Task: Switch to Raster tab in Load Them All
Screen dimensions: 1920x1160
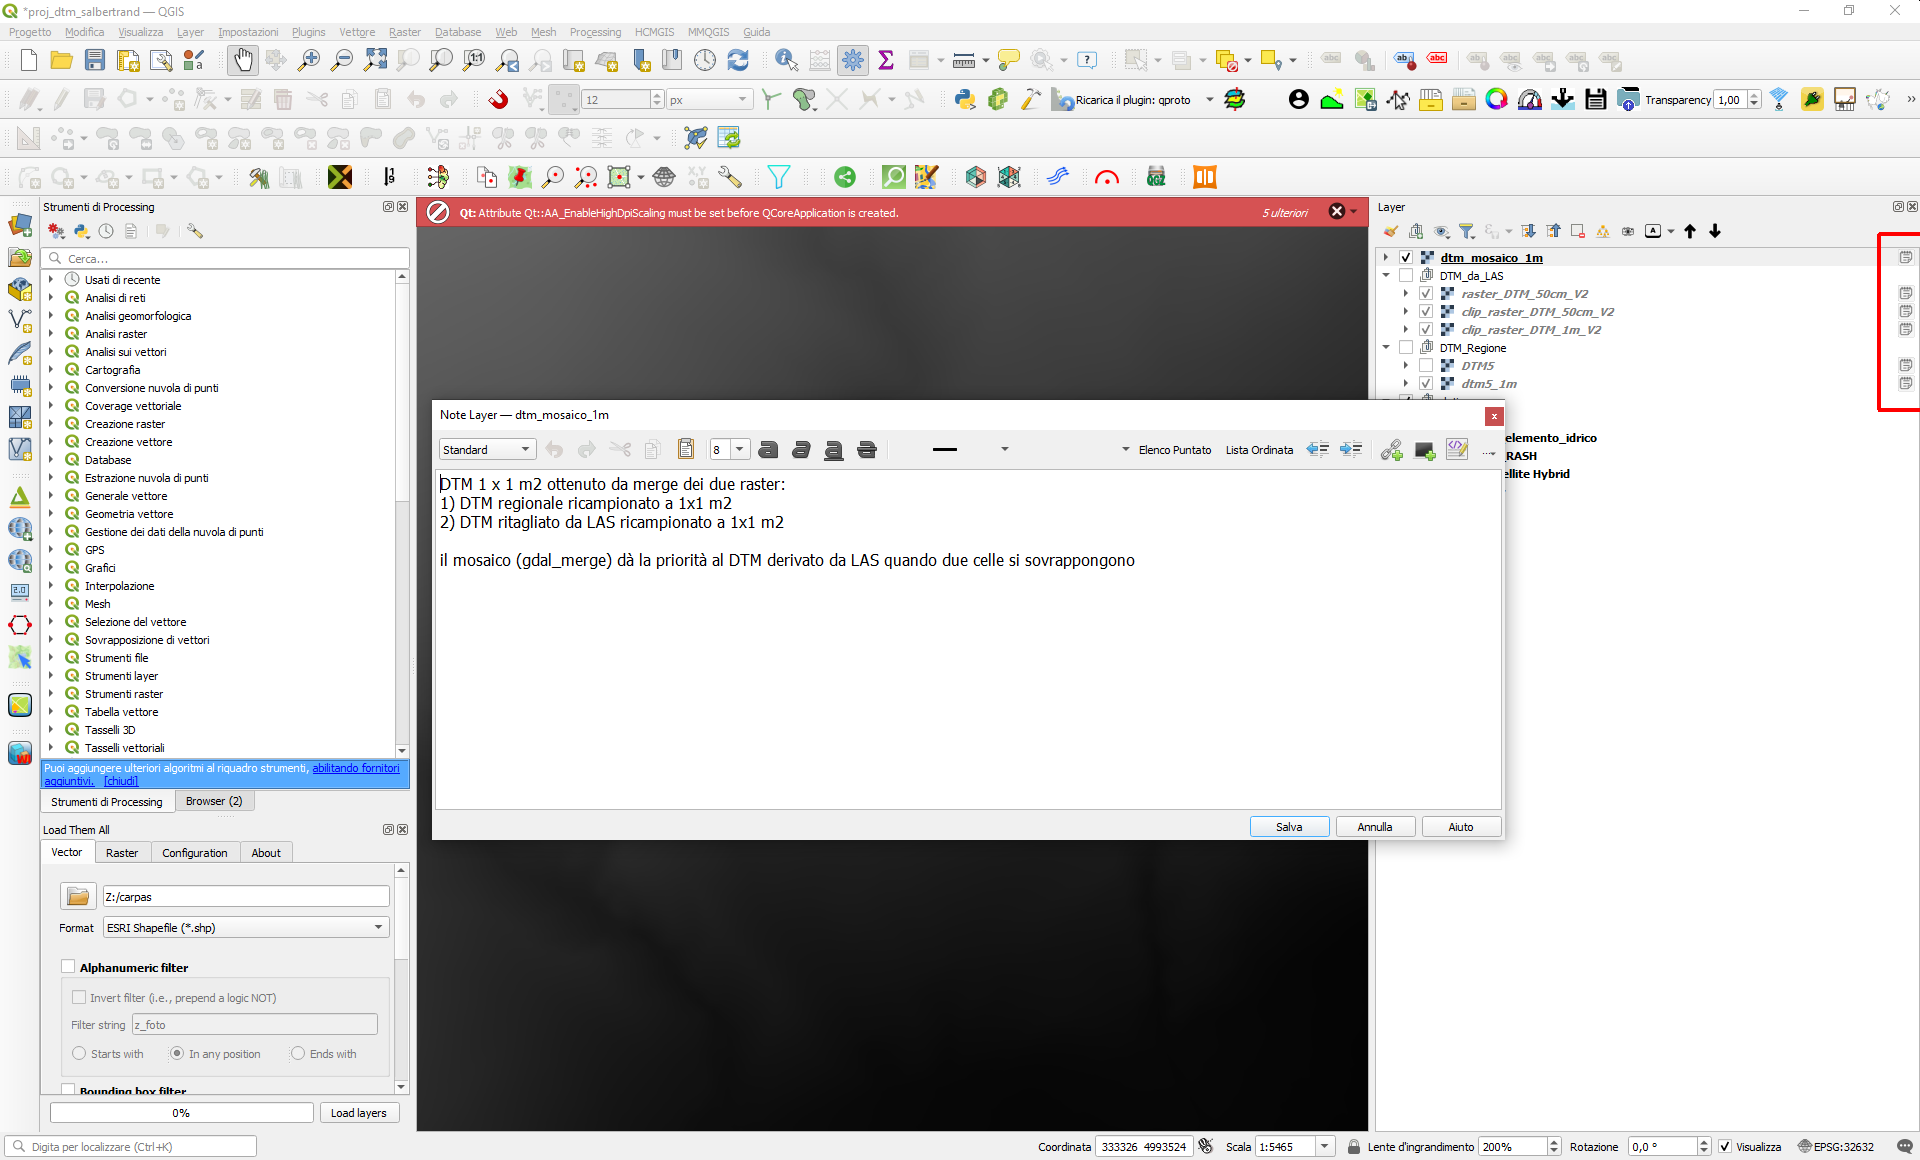Action: pos(122,852)
